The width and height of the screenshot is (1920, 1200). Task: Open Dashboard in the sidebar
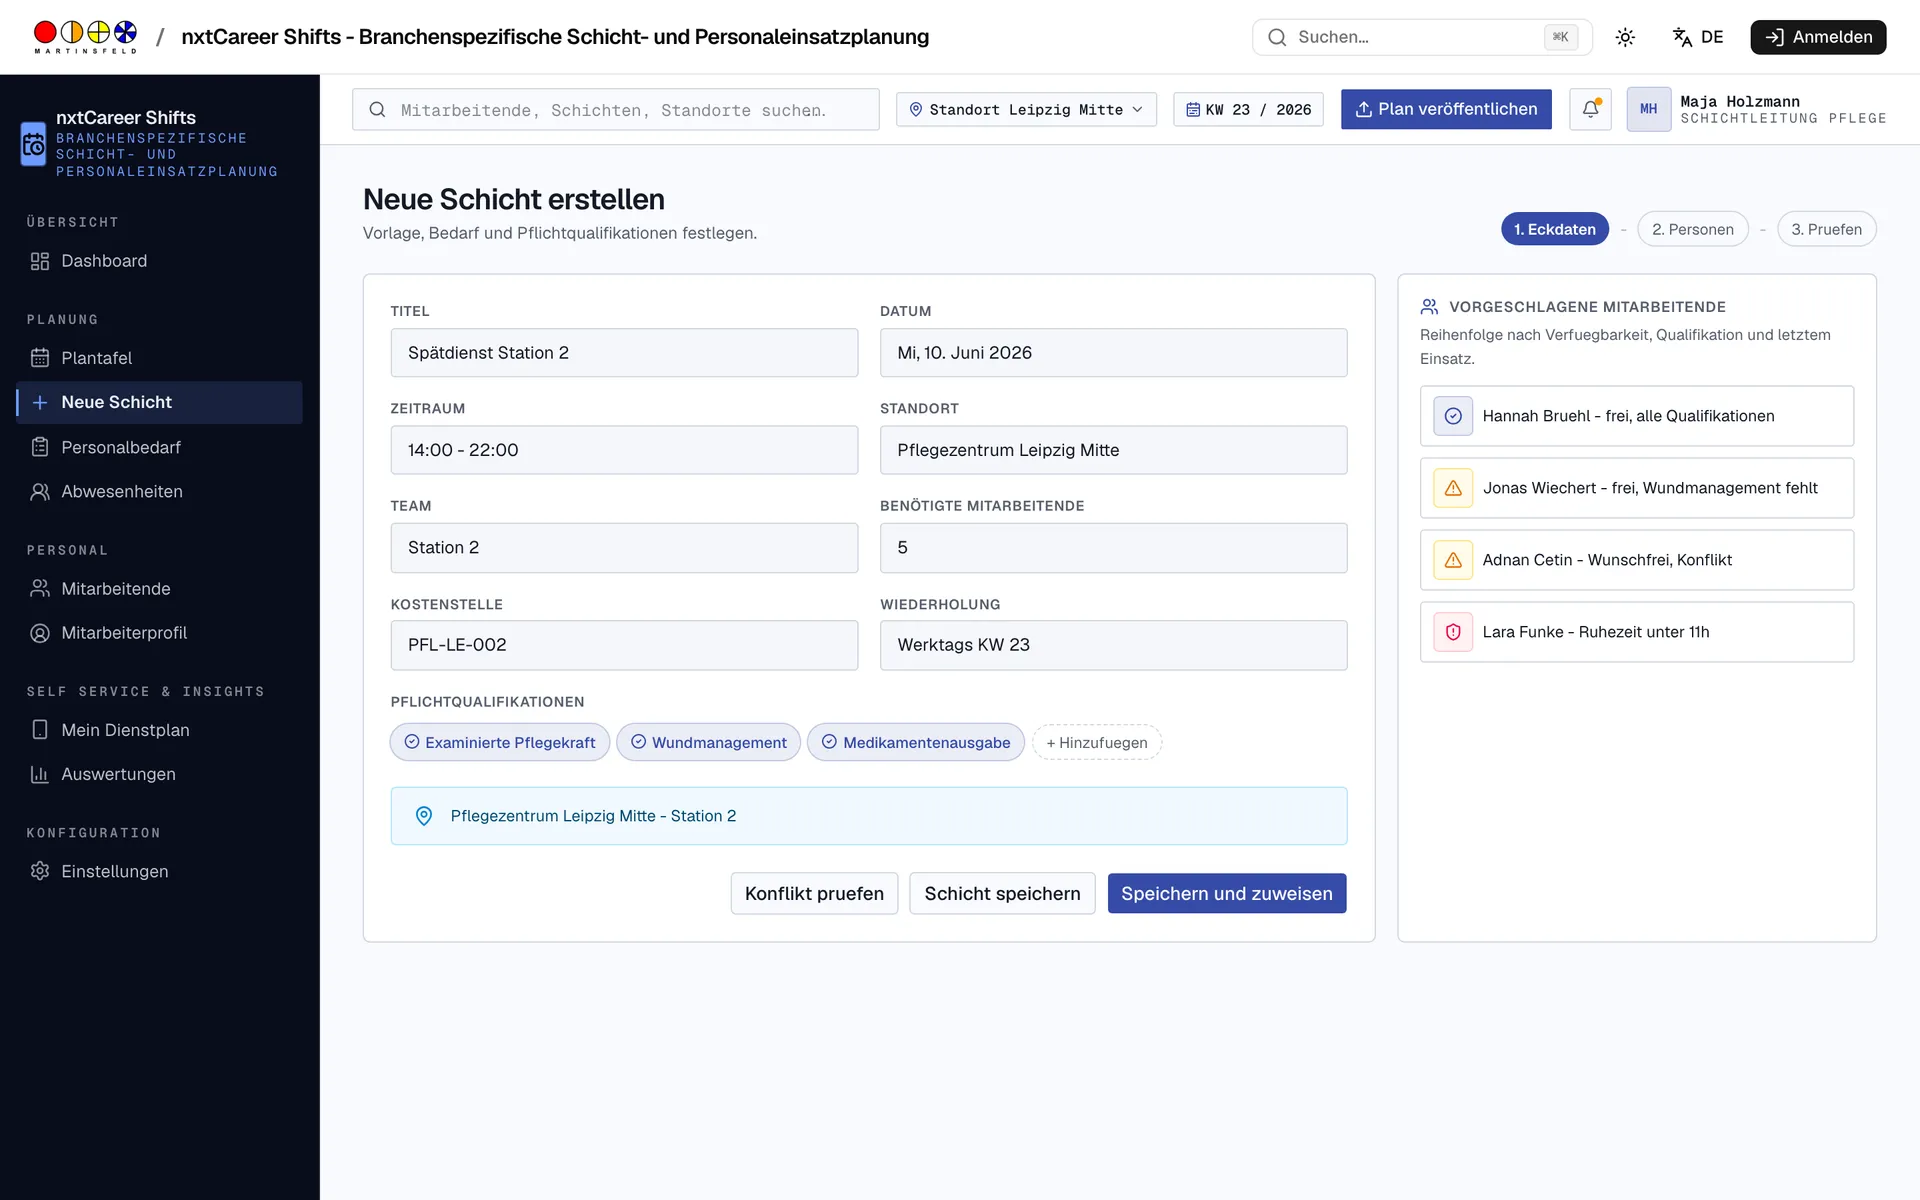coord(159,261)
